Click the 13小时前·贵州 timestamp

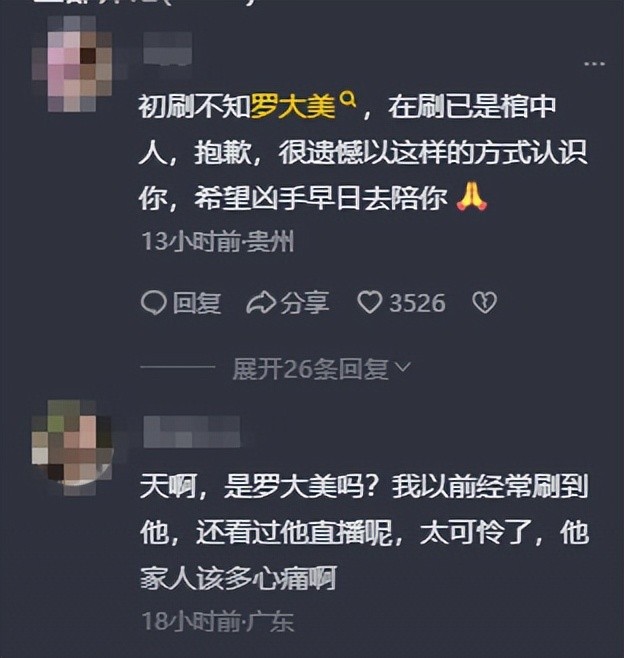pos(218,242)
